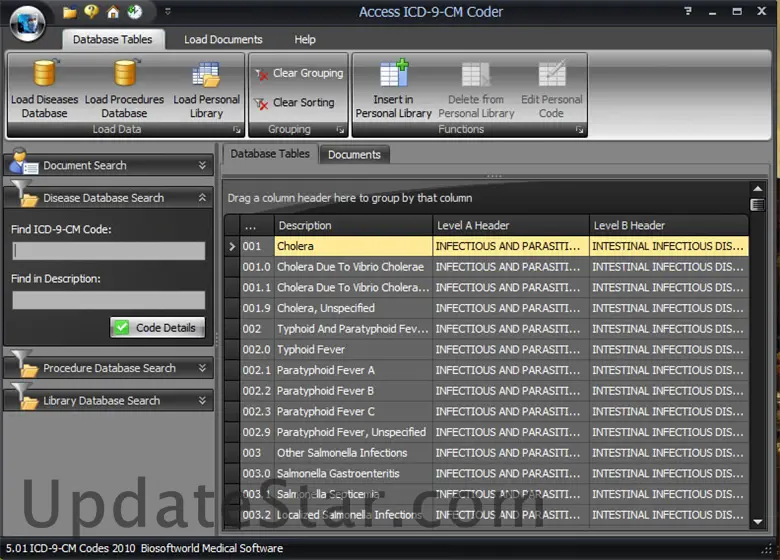Screen dimensions: 780x560
Task: Click the Library Database Search funnel icon
Action: (24, 395)
